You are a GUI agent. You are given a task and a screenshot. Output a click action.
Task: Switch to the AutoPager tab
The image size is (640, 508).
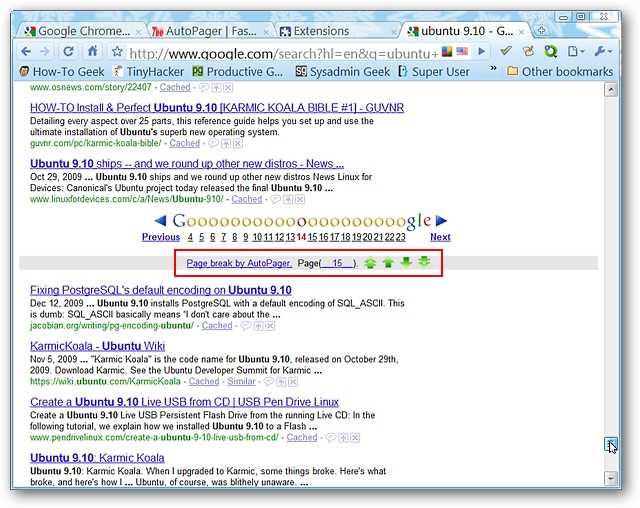(x=209, y=31)
